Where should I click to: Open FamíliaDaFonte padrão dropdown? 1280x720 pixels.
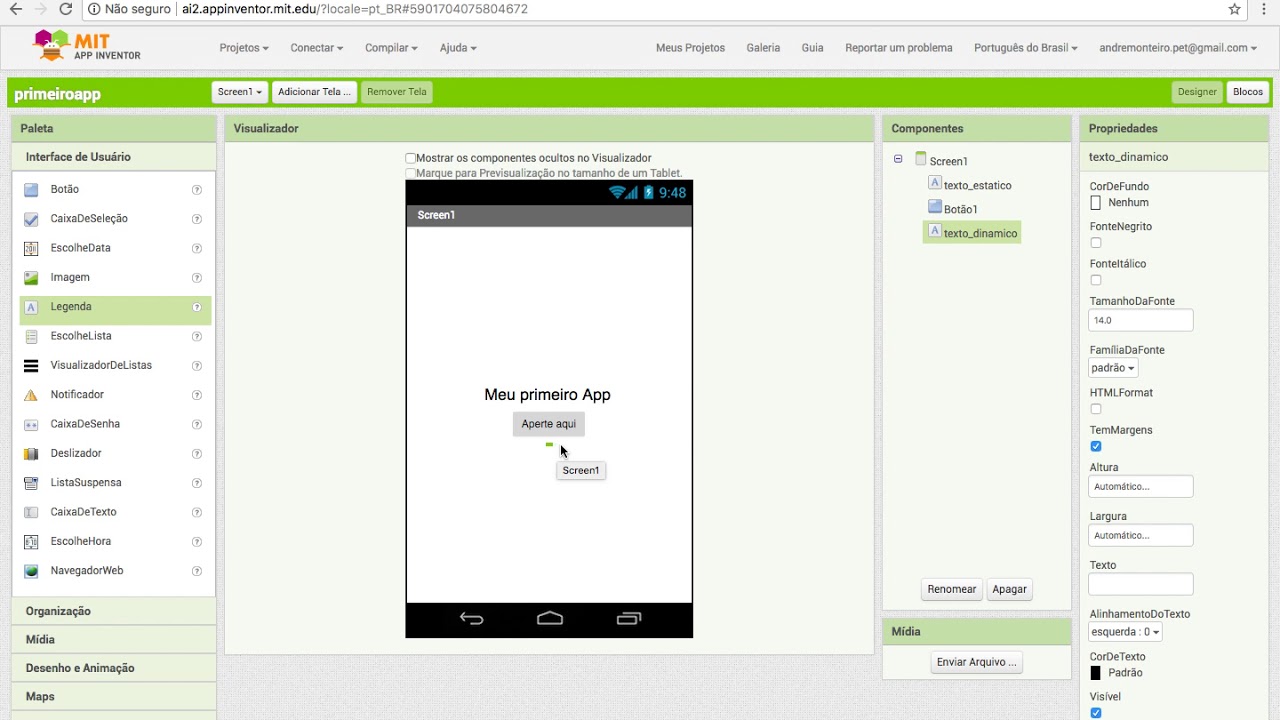(1113, 368)
